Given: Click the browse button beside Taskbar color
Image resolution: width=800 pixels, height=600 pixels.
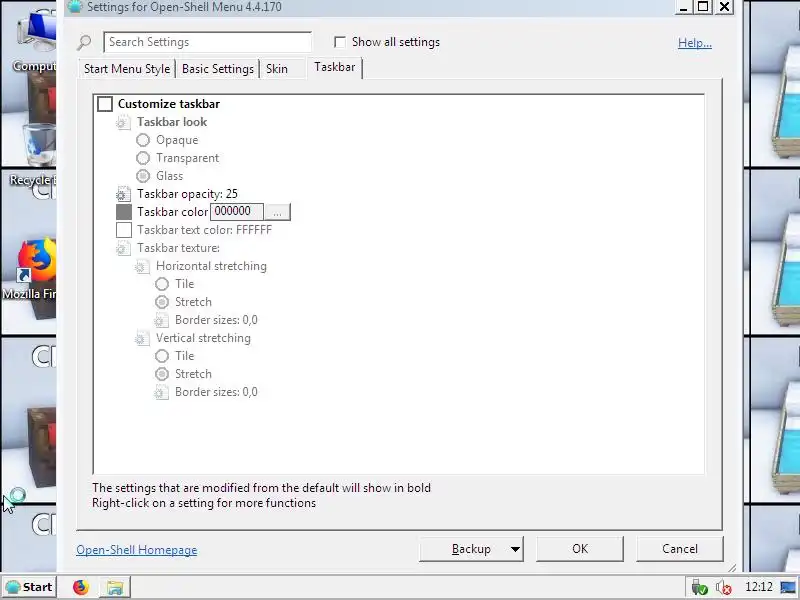Looking at the screenshot, I should pyautogui.click(x=277, y=212).
